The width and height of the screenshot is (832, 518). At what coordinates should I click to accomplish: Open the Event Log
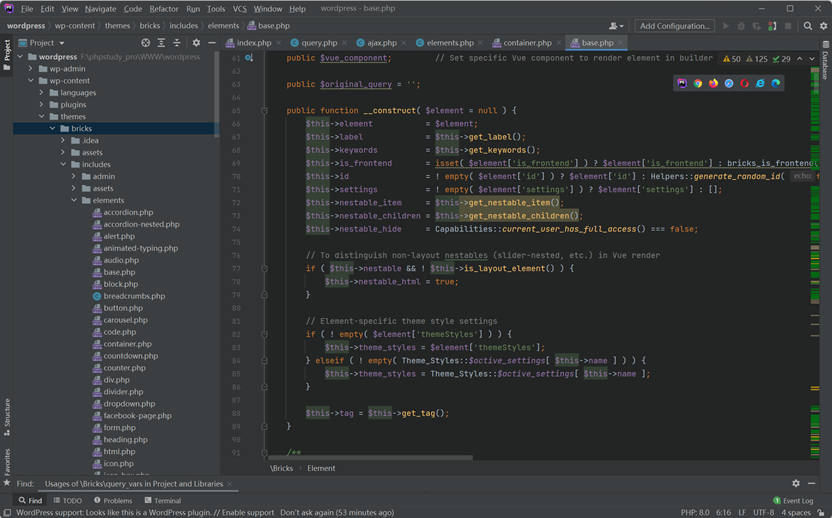[793, 500]
